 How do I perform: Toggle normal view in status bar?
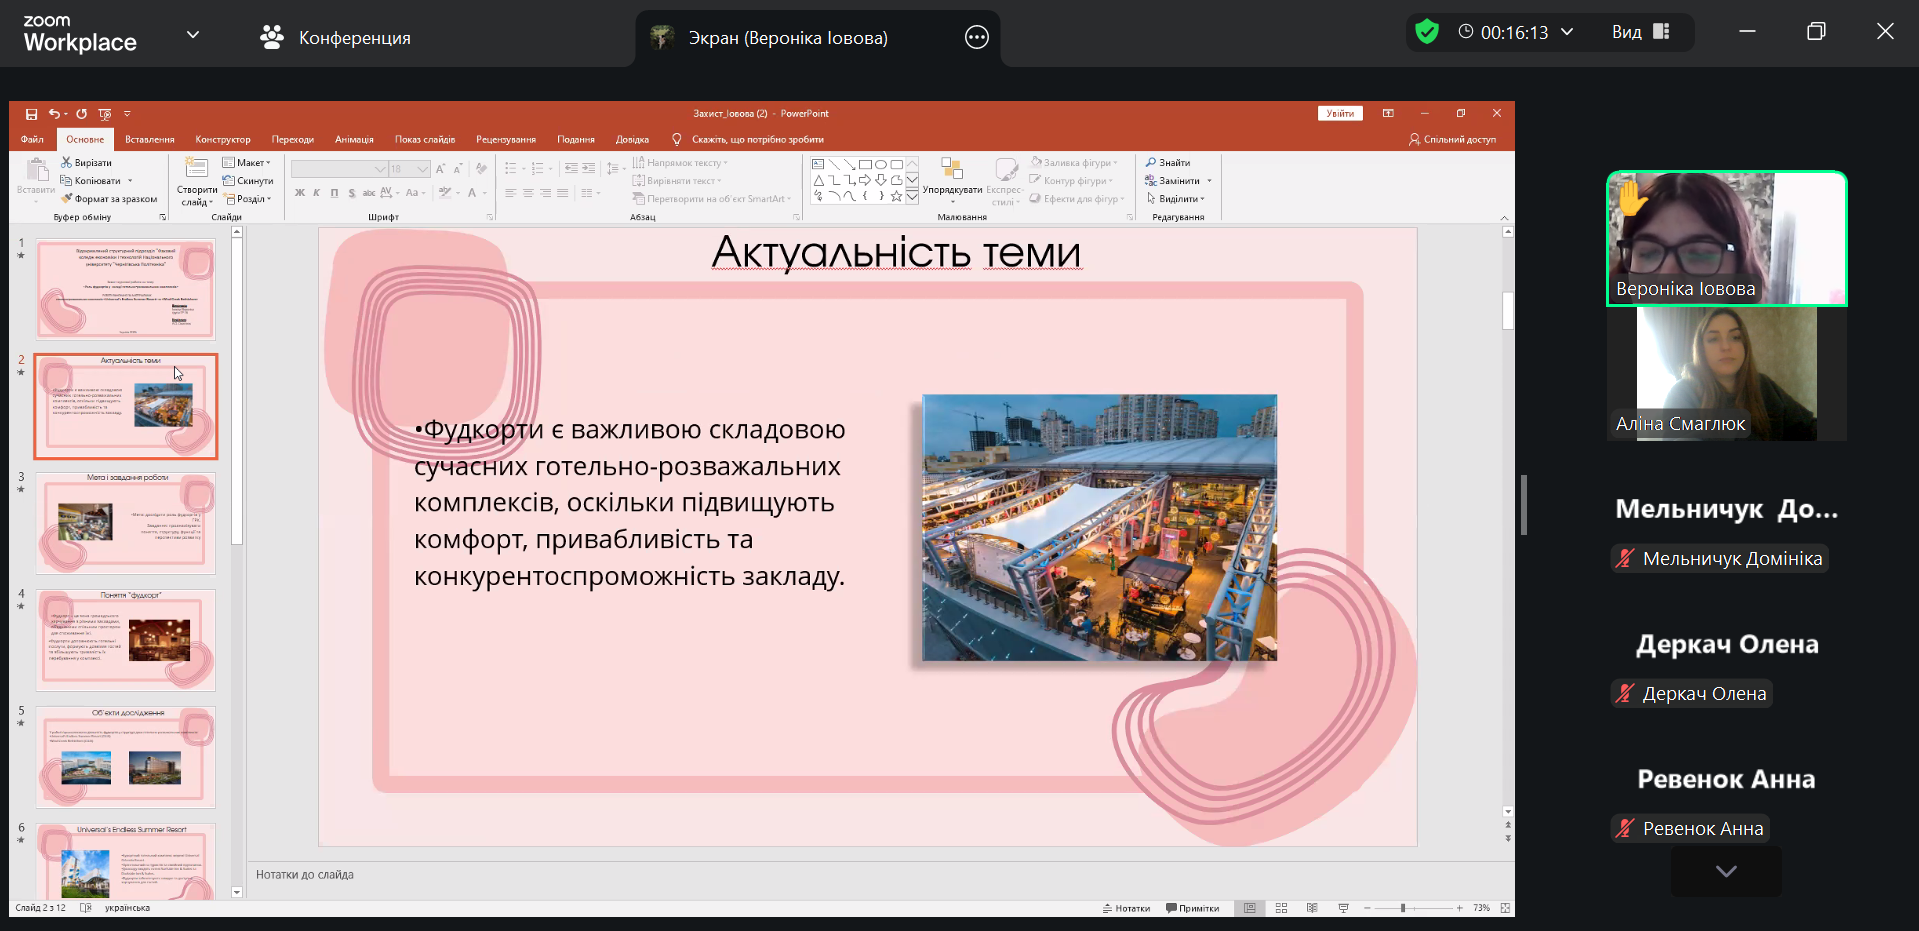click(1249, 908)
